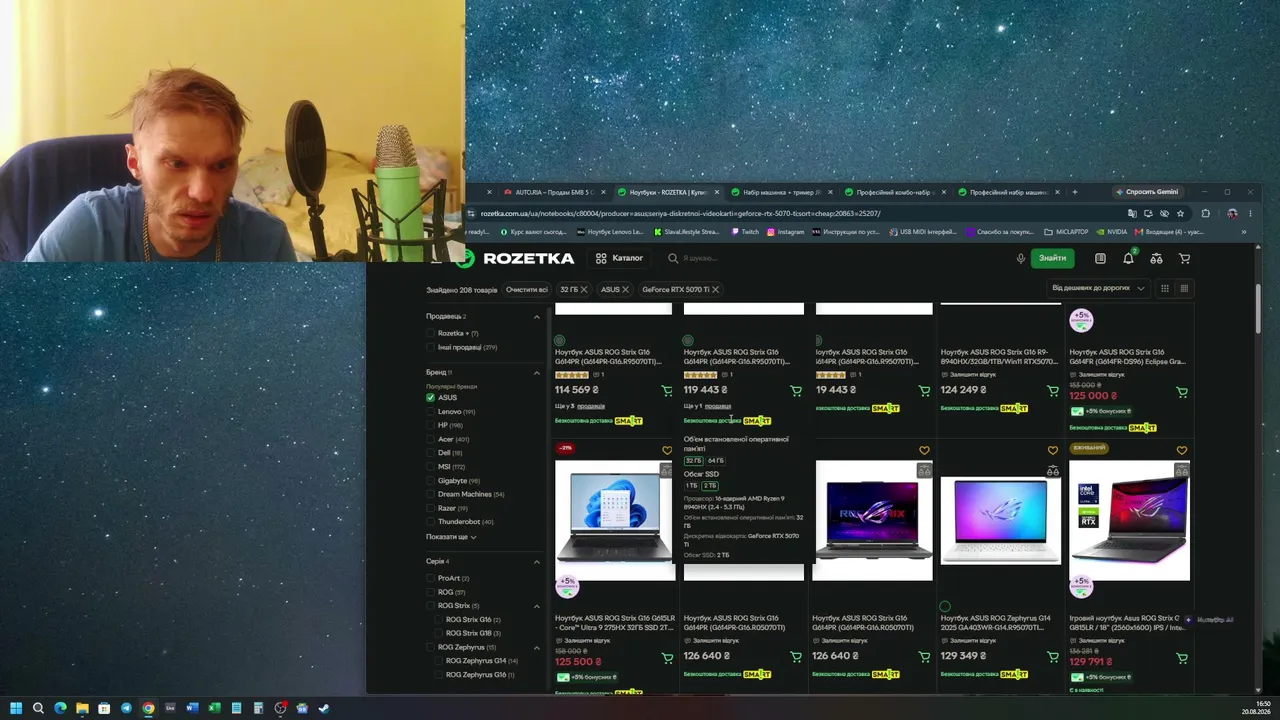The image size is (1280, 720).
Task: Open Telegram from the taskbar
Action: coord(126,708)
